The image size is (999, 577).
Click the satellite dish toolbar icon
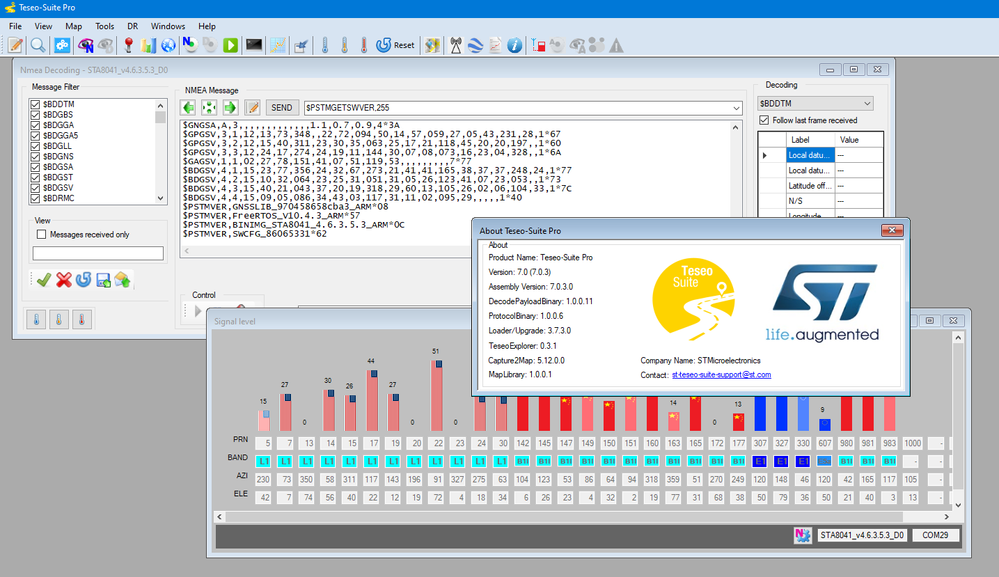pyautogui.click(x=301, y=45)
